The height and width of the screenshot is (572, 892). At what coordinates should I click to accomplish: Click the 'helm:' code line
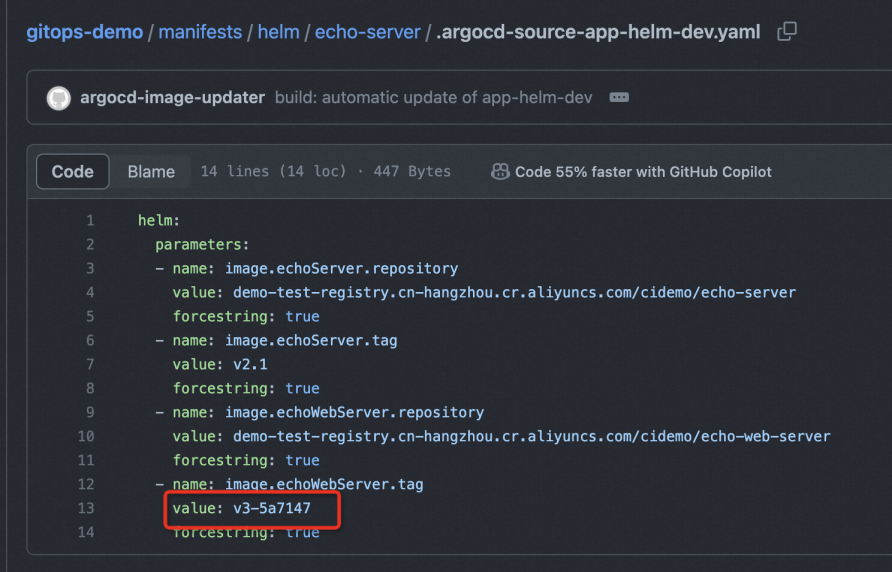click(x=159, y=220)
